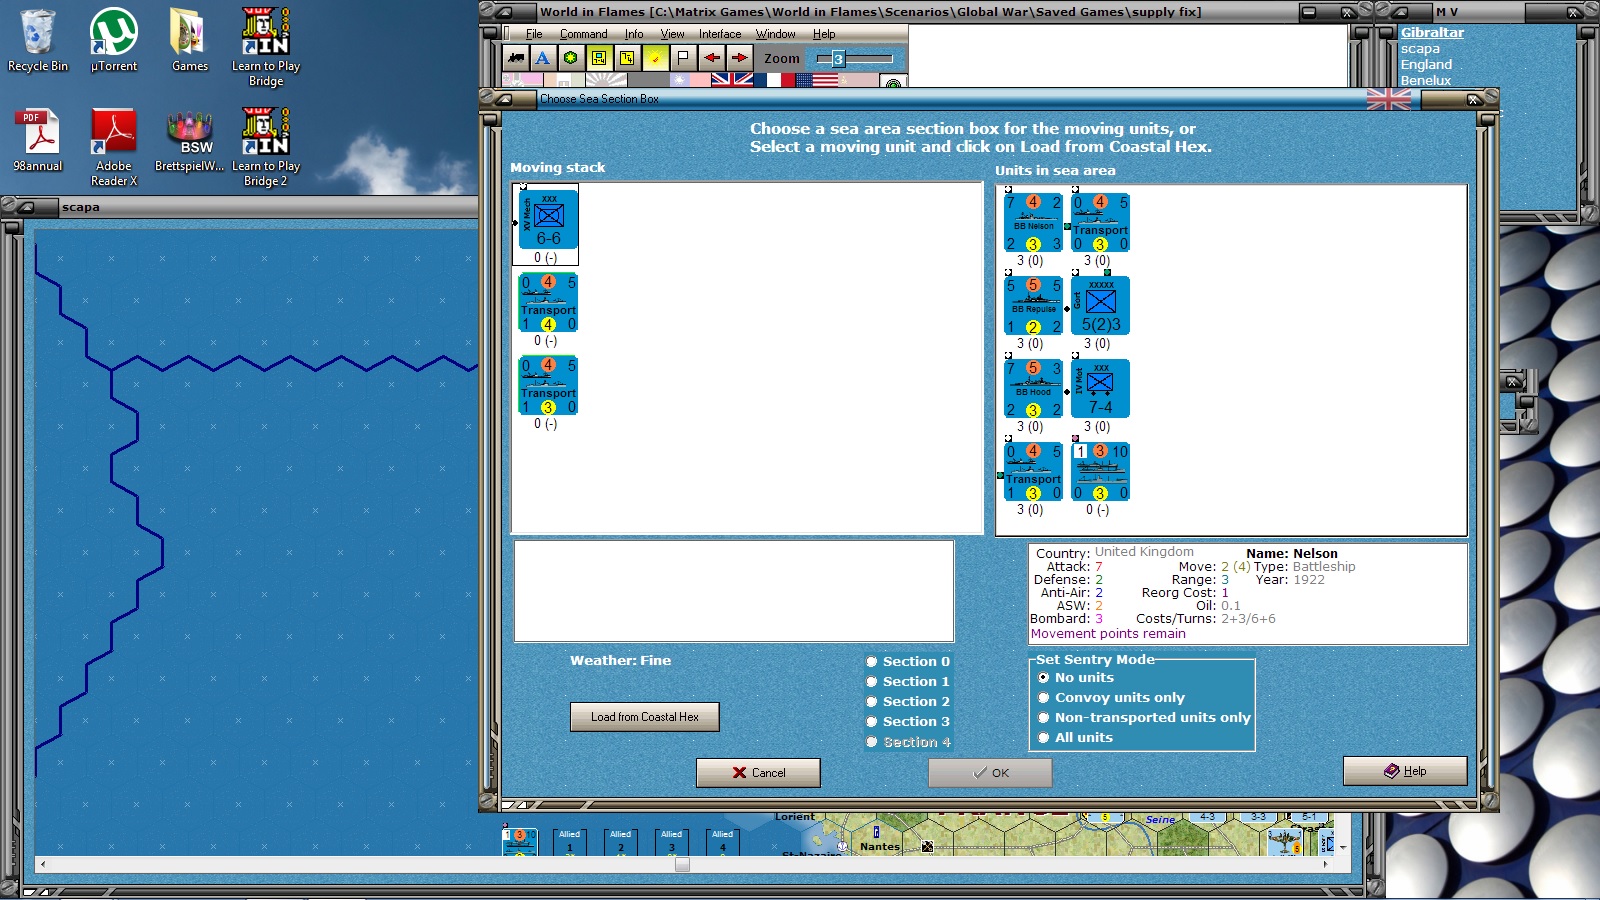The height and width of the screenshot is (900, 1600).
Task: Click the Gibraltar link in the M V window
Action: pyautogui.click(x=1432, y=32)
